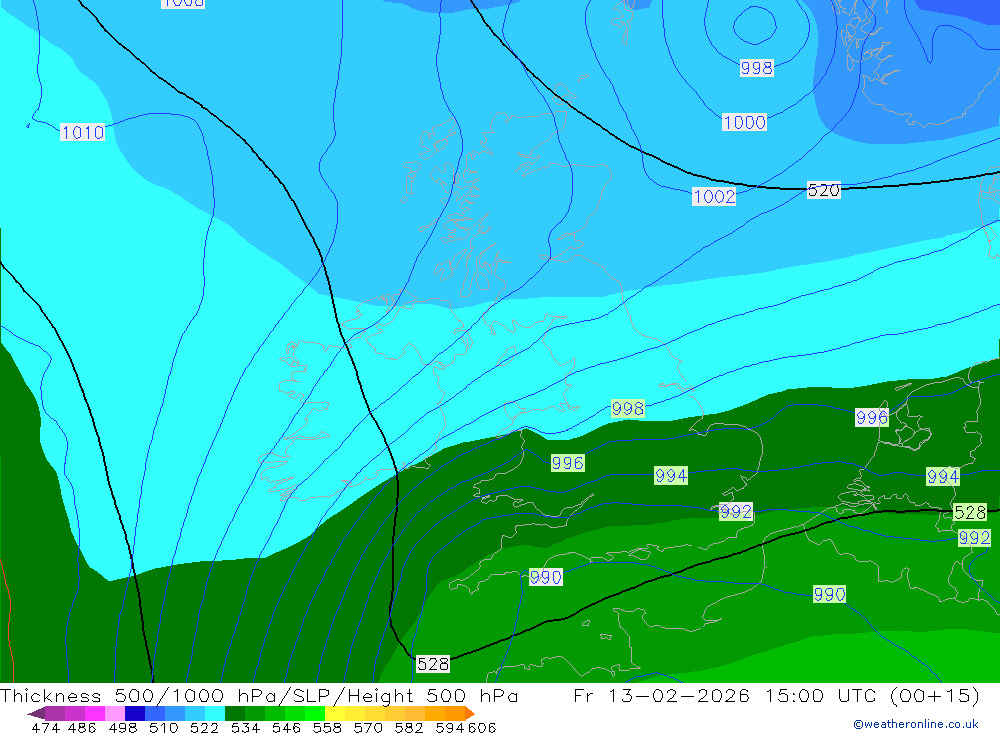Click the 1010 pressure isobar label

(x=82, y=132)
